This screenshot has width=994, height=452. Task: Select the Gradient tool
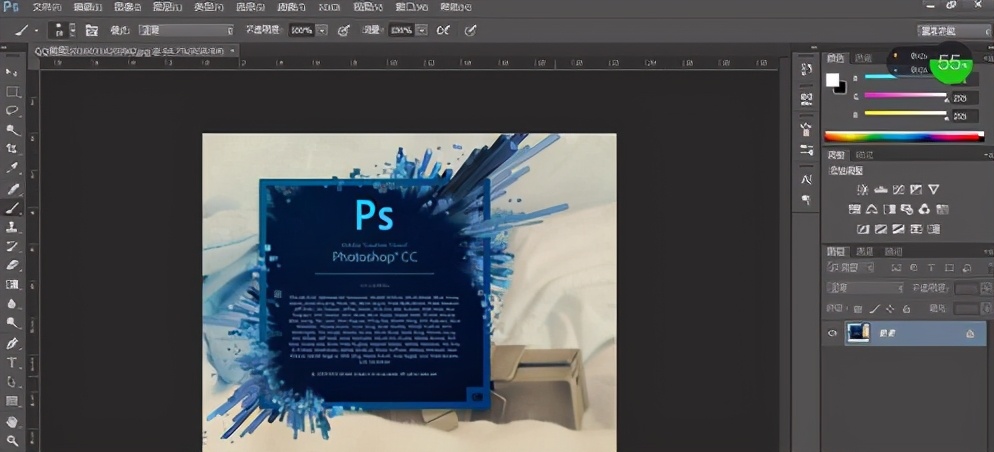point(12,285)
